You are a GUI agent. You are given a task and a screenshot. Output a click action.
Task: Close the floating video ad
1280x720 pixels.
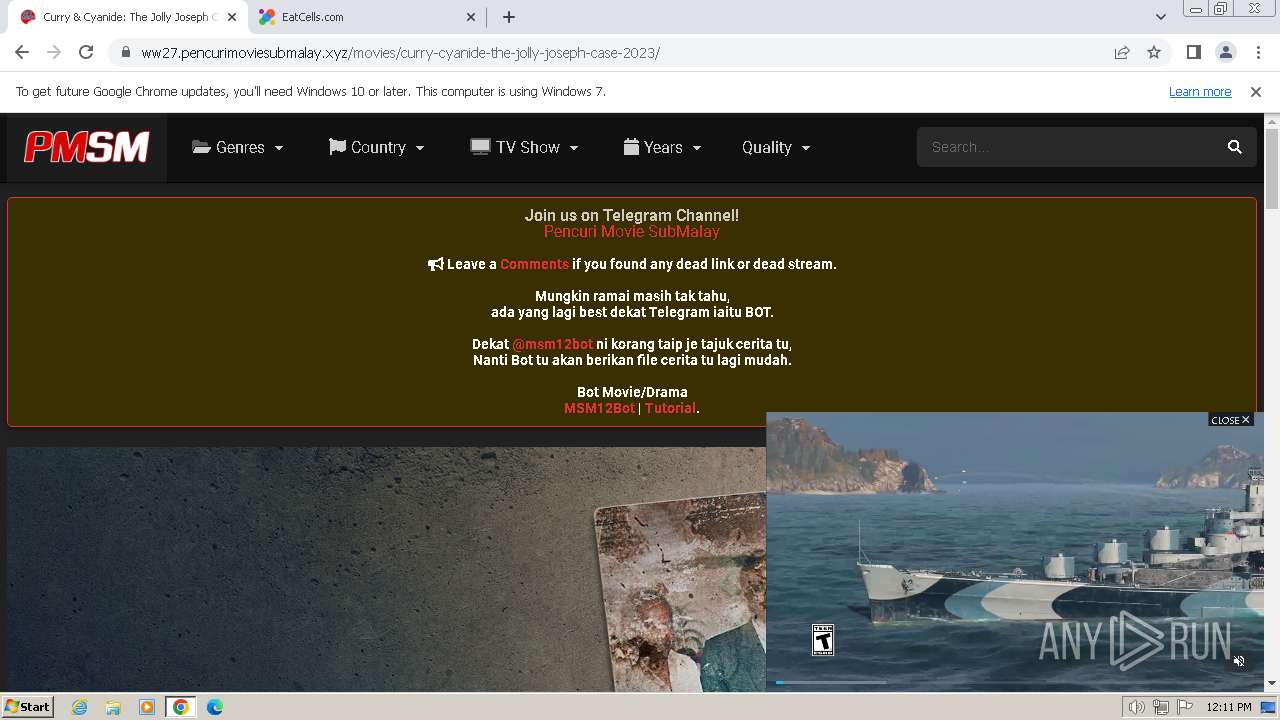(1230, 420)
